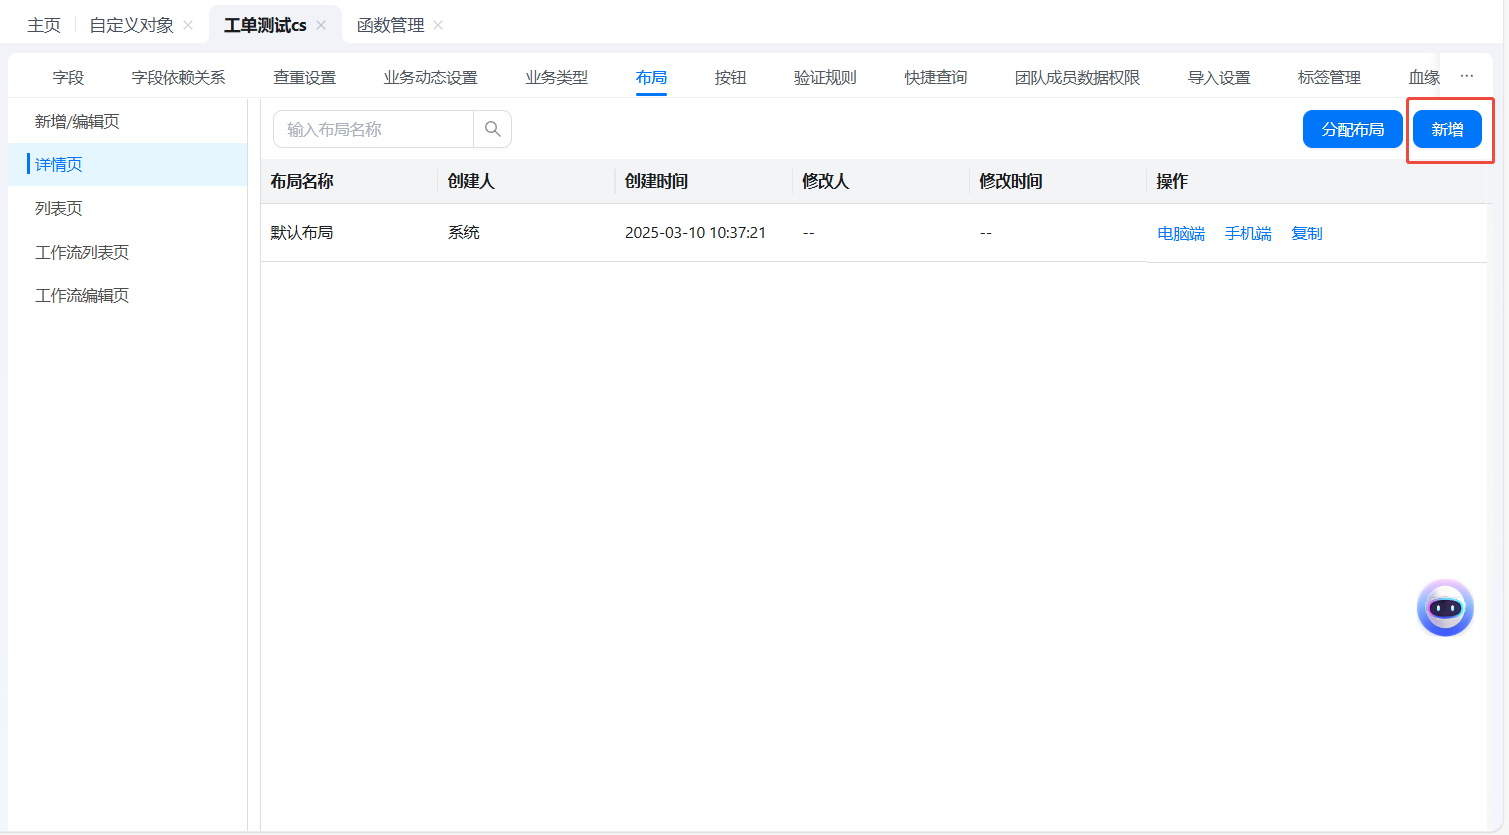Switch to 主页 tab
The height and width of the screenshot is (835, 1509).
44,25
